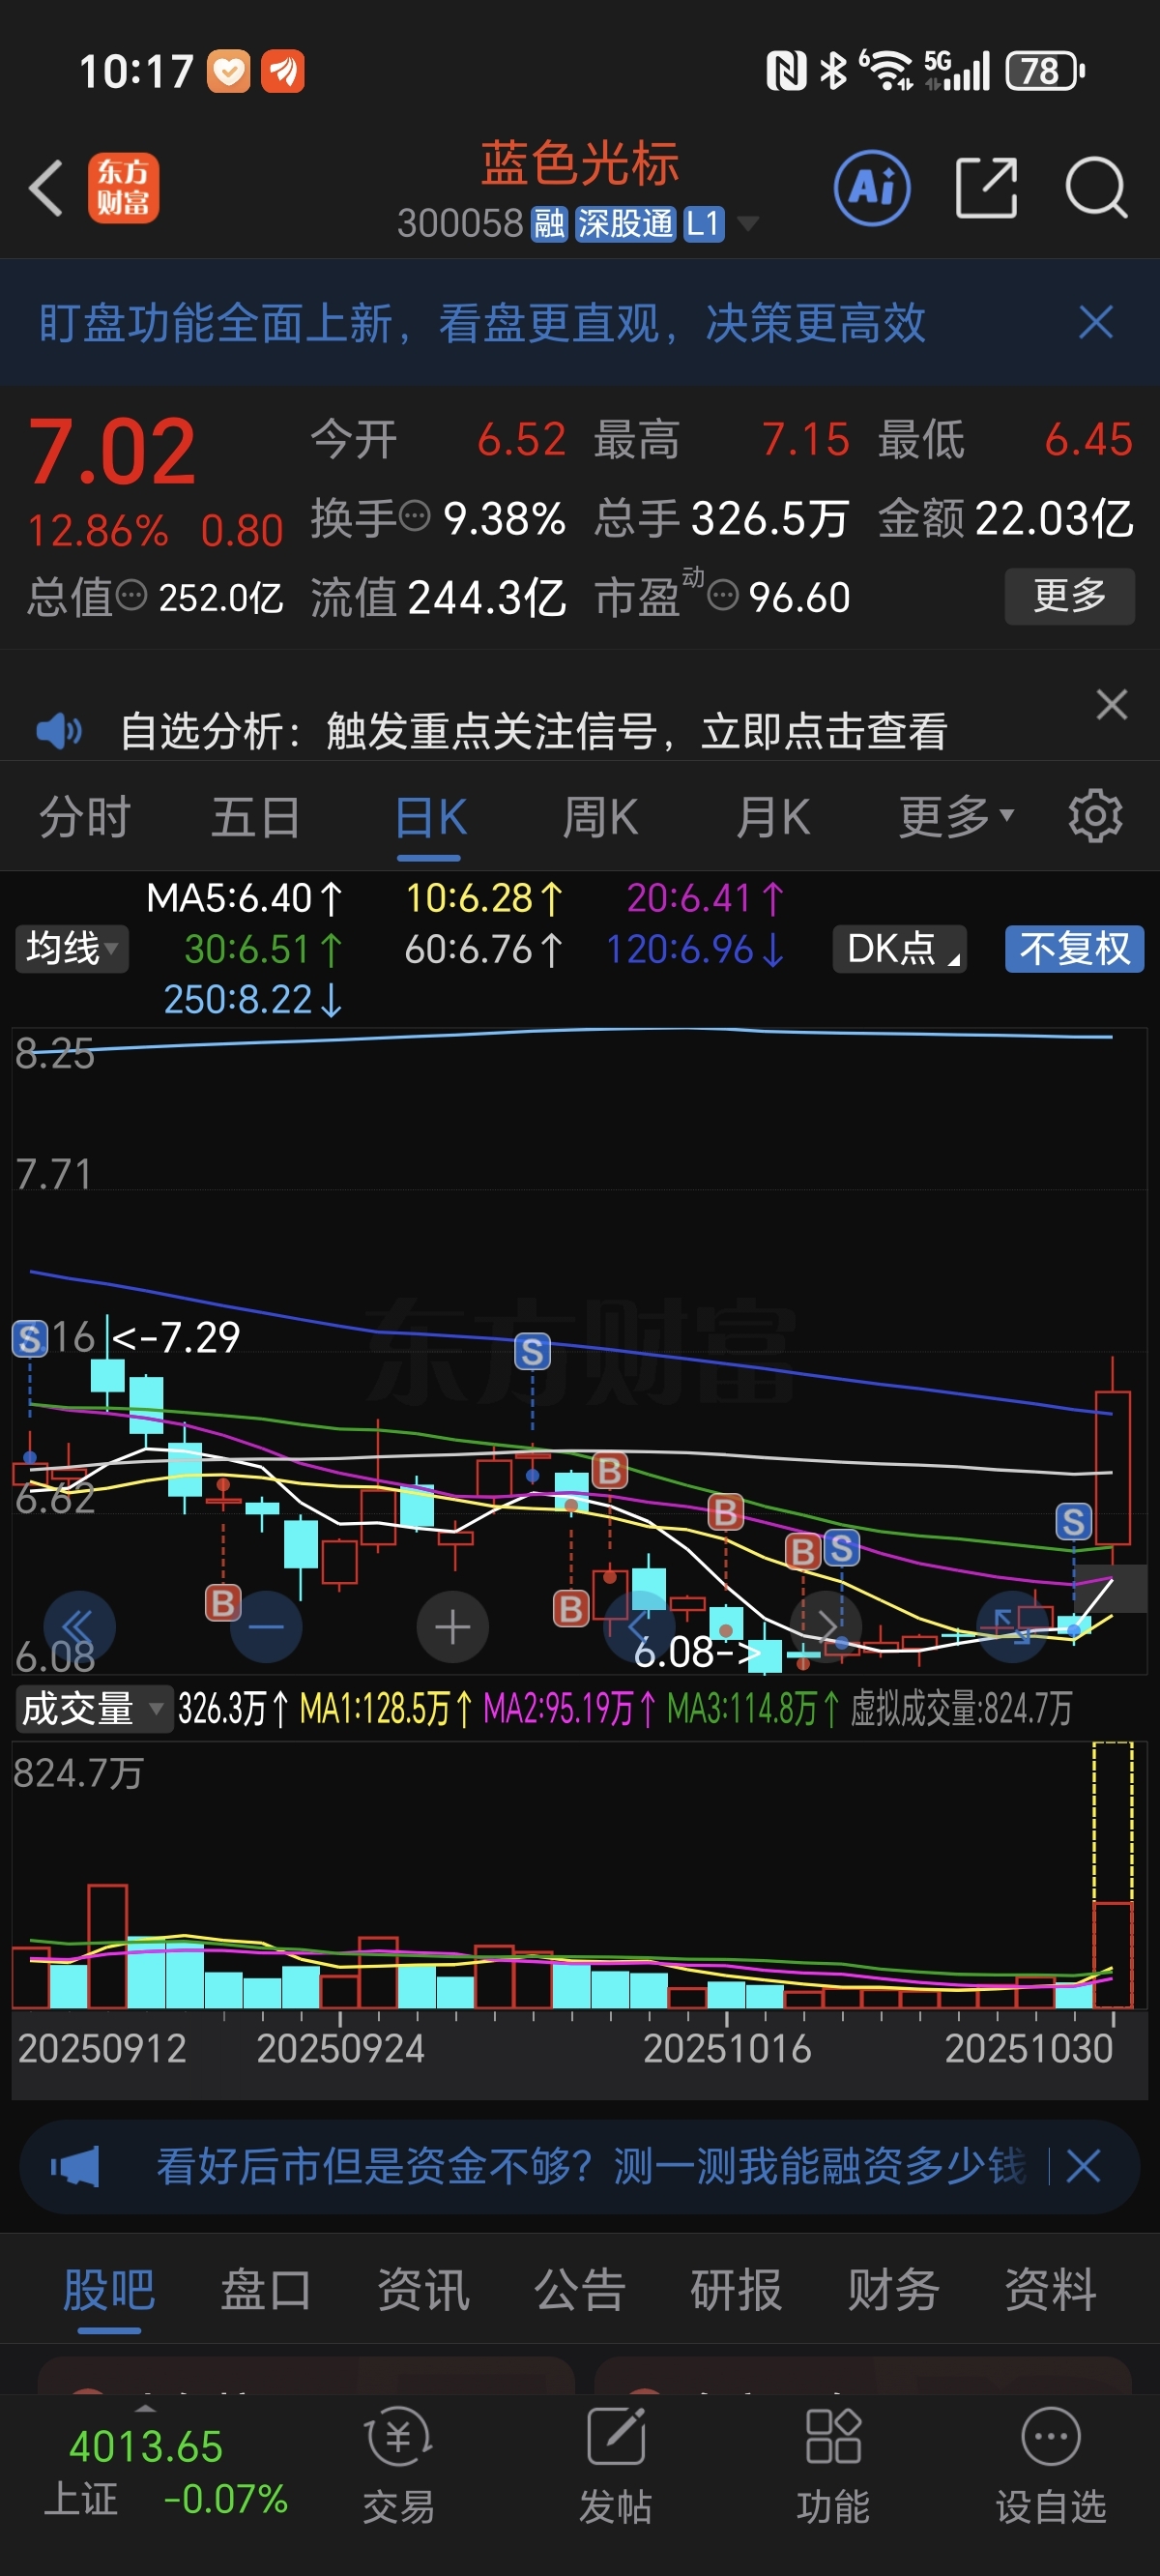The height and width of the screenshot is (2576, 1160).
Task: Switch to 分时 chart tab
Action: point(85,817)
